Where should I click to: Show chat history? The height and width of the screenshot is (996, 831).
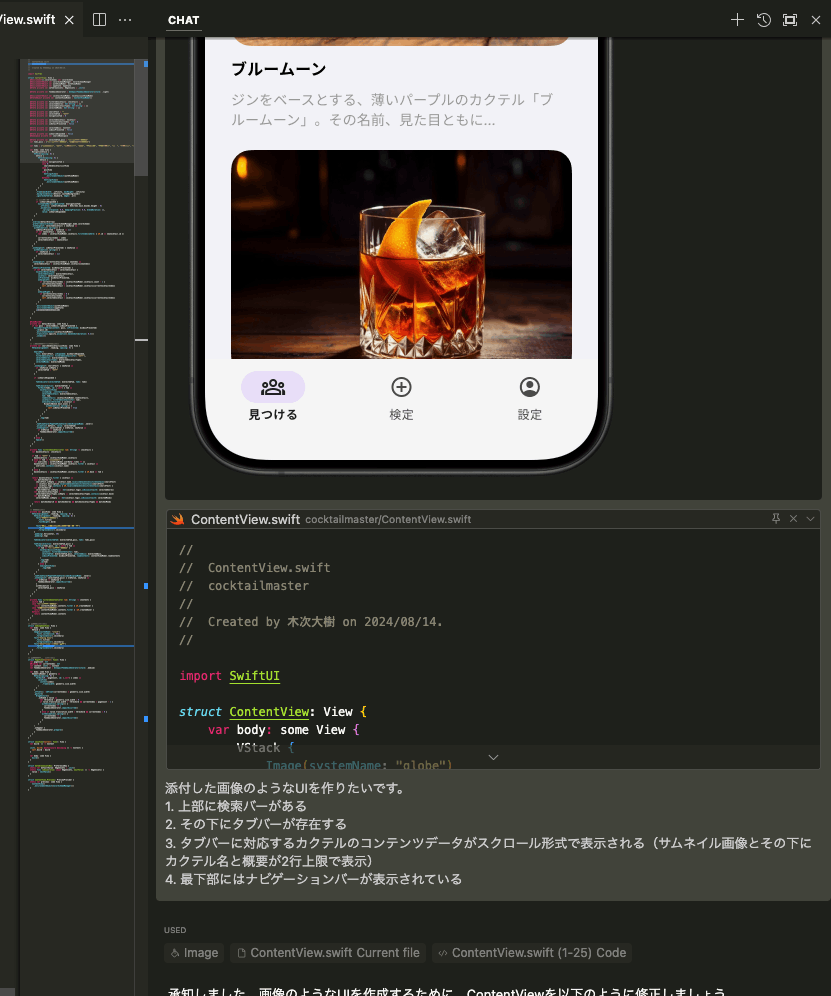click(x=764, y=20)
